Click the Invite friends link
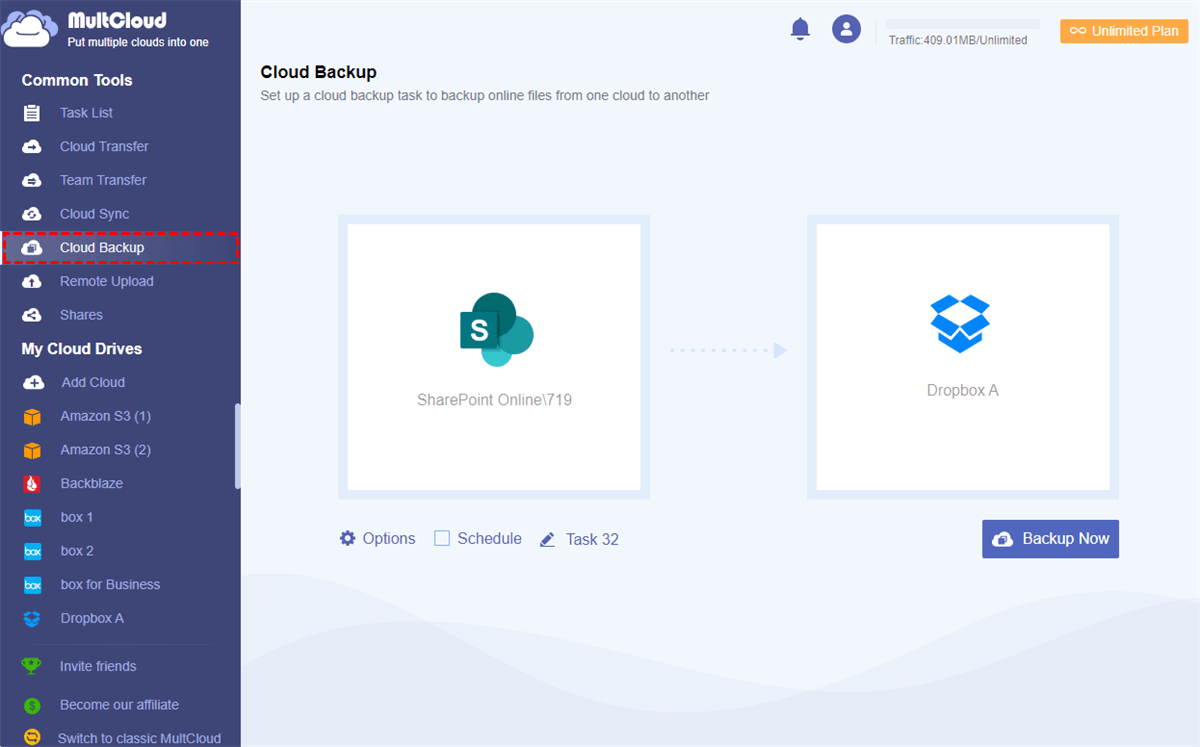 click(98, 667)
